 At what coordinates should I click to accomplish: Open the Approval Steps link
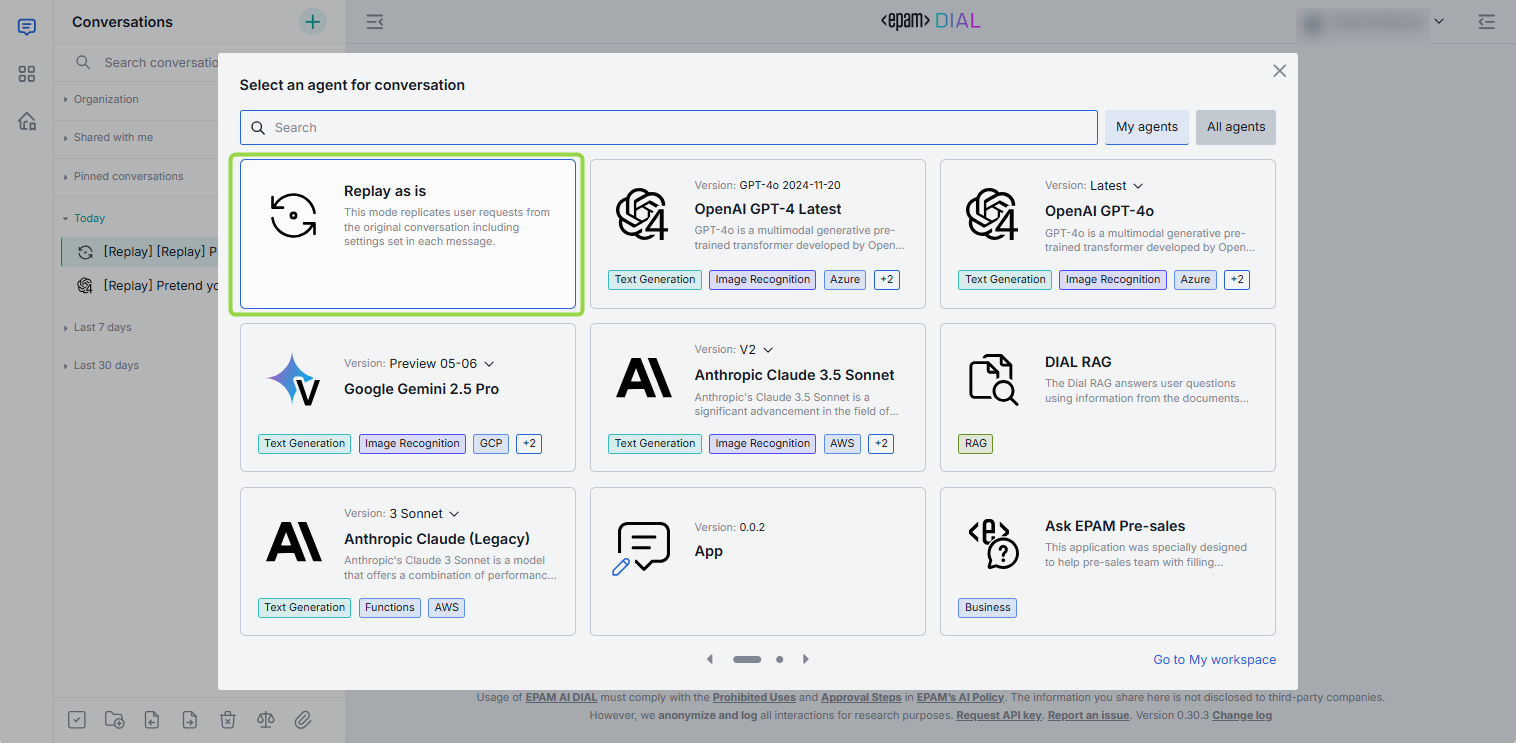point(861,697)
